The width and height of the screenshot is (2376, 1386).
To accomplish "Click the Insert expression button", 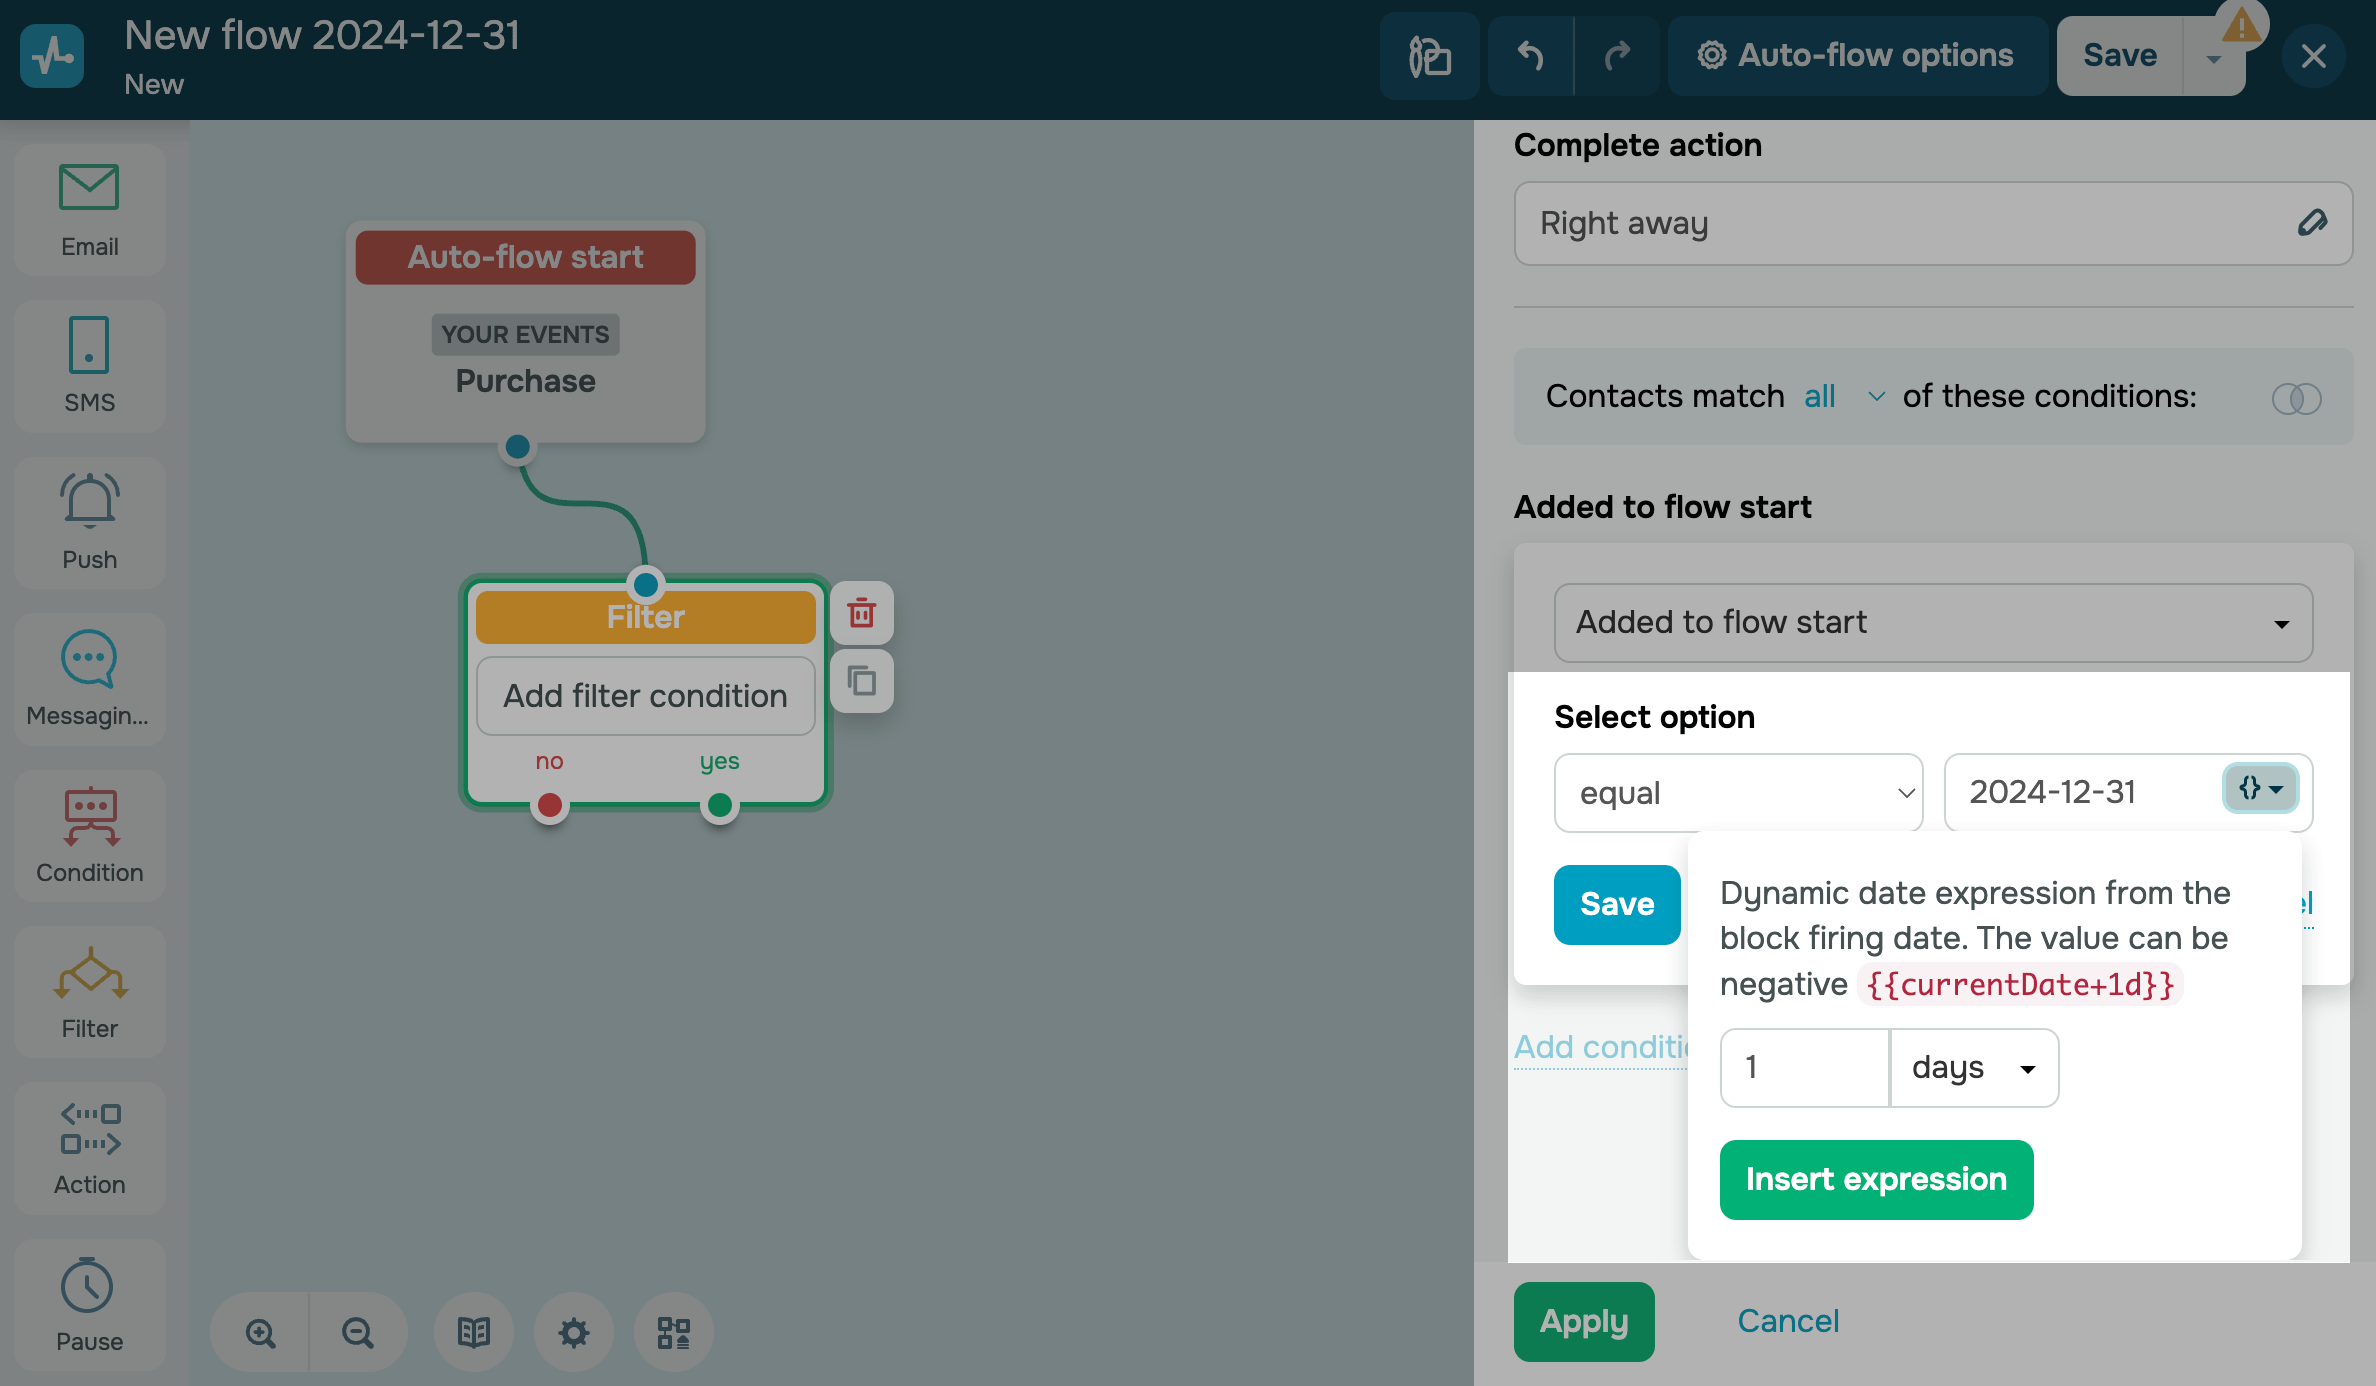I will pos(1876,1179).
